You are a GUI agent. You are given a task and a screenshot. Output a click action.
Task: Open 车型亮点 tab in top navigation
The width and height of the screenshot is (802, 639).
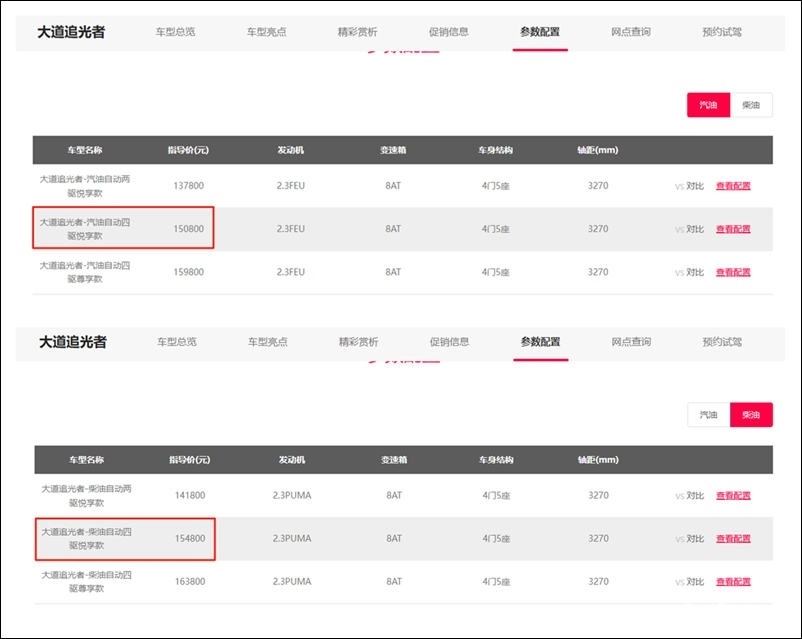[x=266, y=32]
